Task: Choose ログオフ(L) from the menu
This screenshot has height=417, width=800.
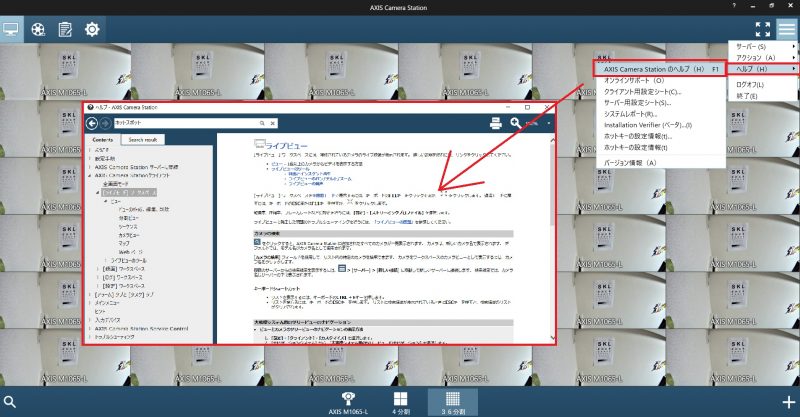Action: (x=749, y=85)
